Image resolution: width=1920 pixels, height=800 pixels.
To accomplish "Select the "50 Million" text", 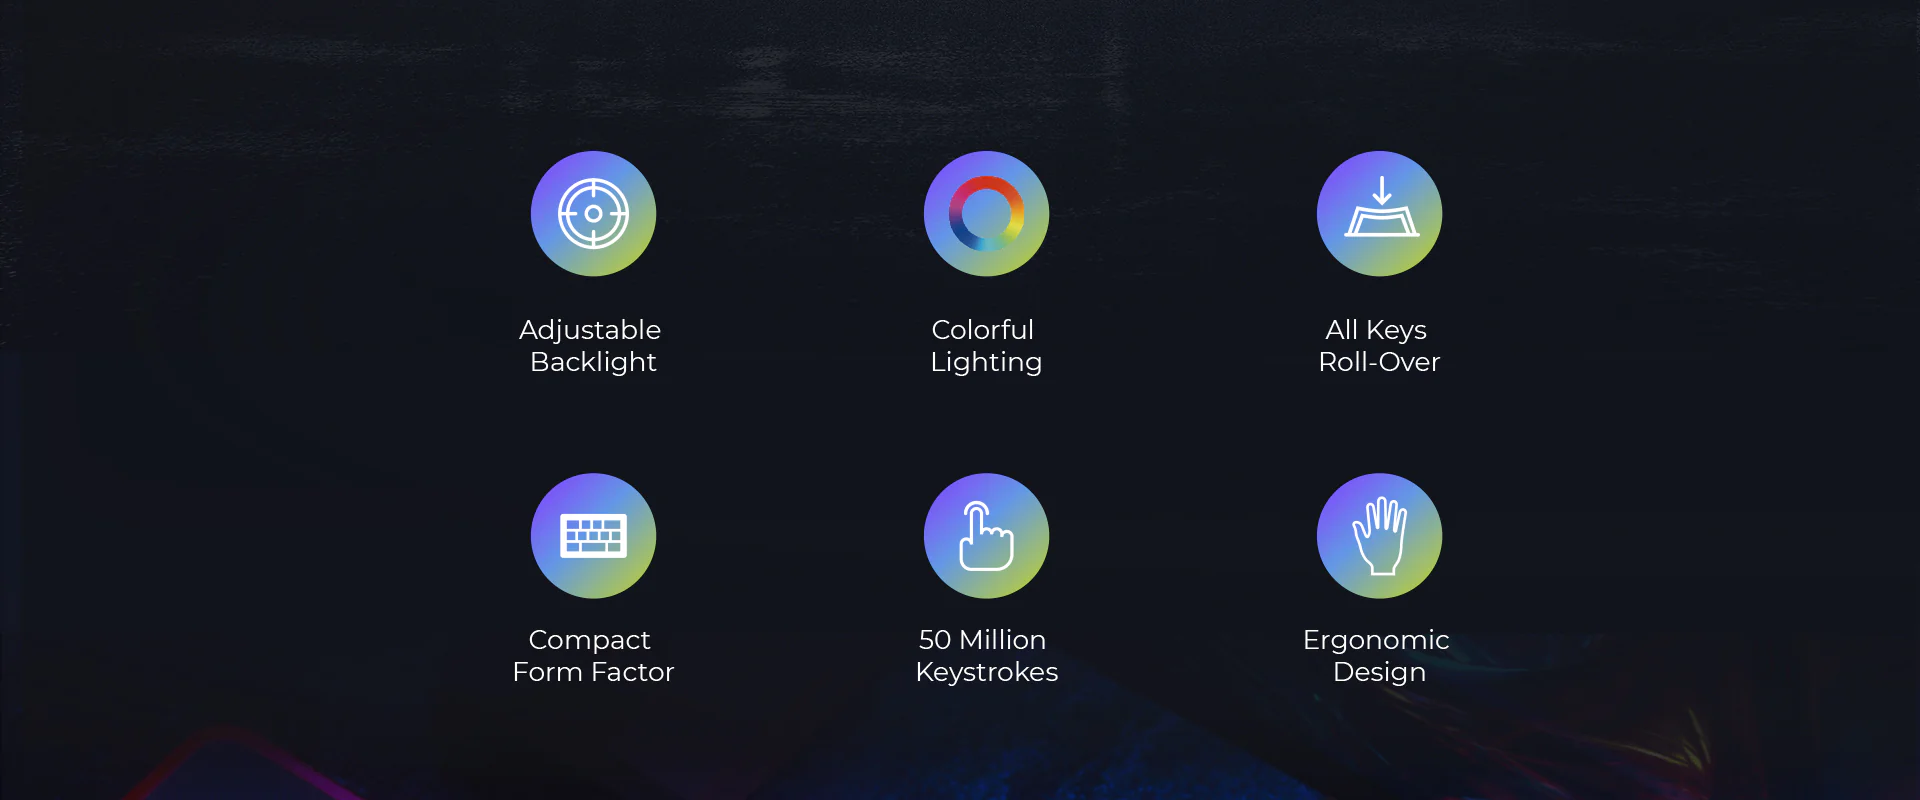I will pos(982,640).
